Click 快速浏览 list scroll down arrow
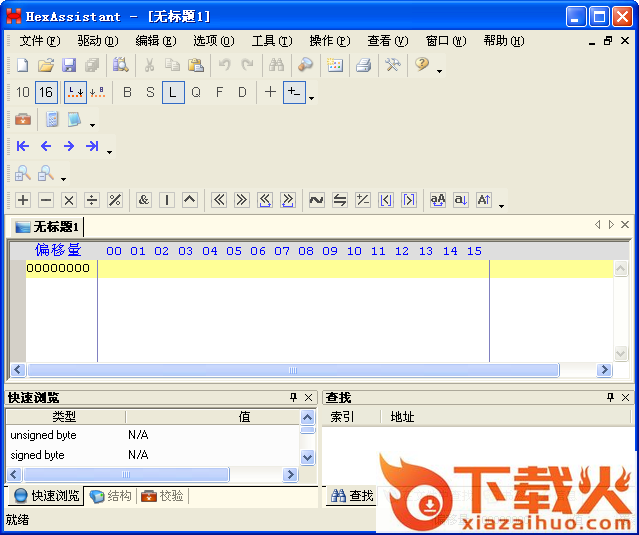 (x=307, y=457)
